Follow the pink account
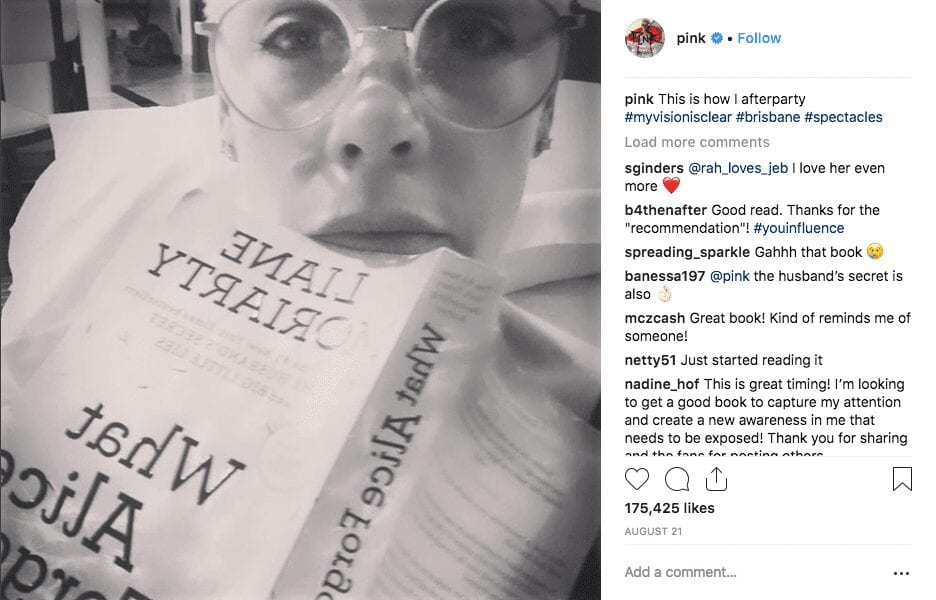 coord(759,38)
